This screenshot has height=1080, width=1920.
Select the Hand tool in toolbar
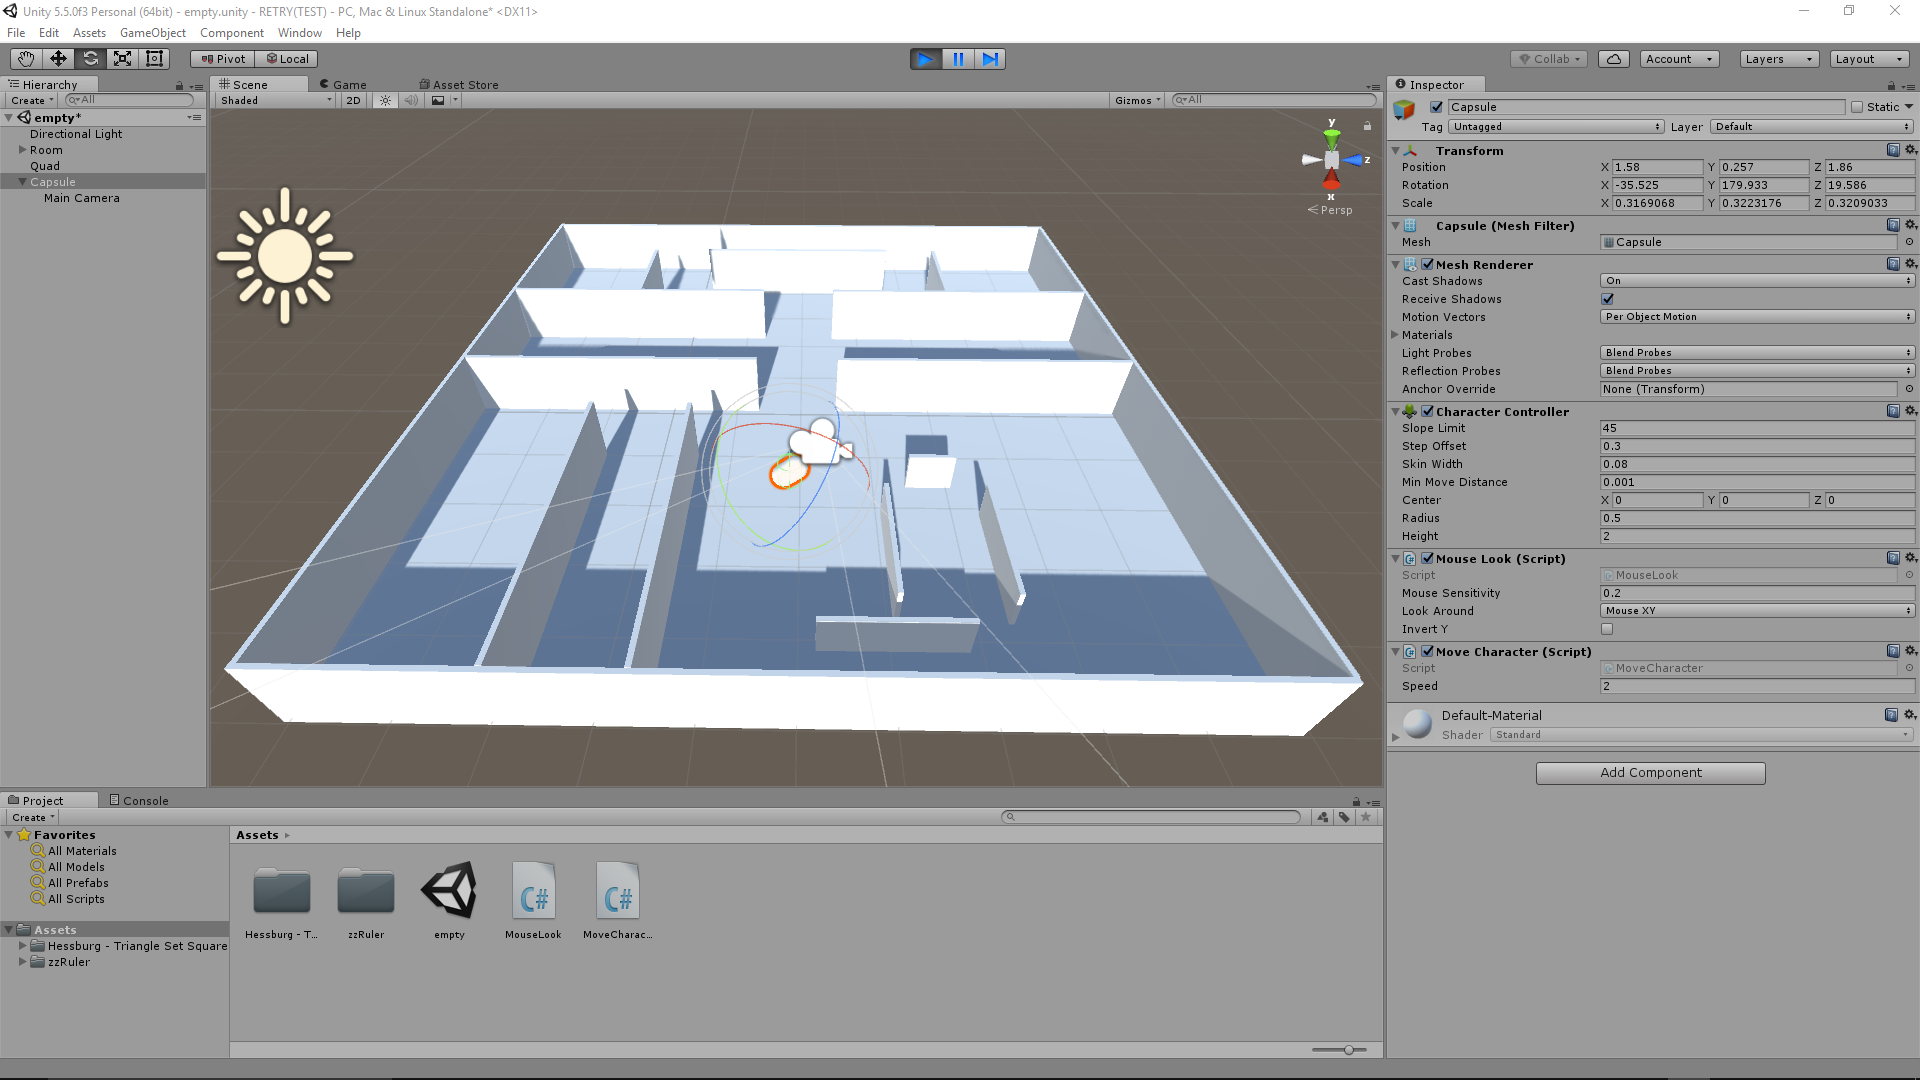26,59
